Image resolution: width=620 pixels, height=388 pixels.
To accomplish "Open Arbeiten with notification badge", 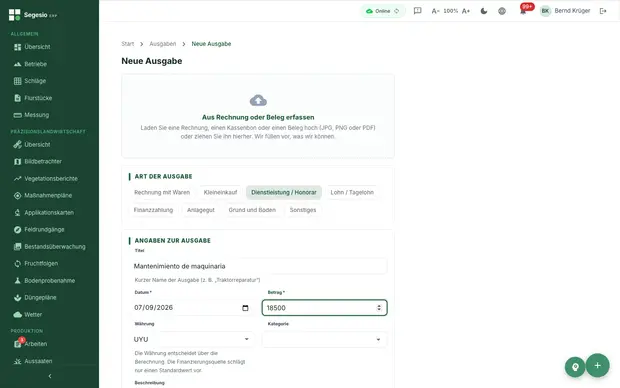I will (36, 344).
